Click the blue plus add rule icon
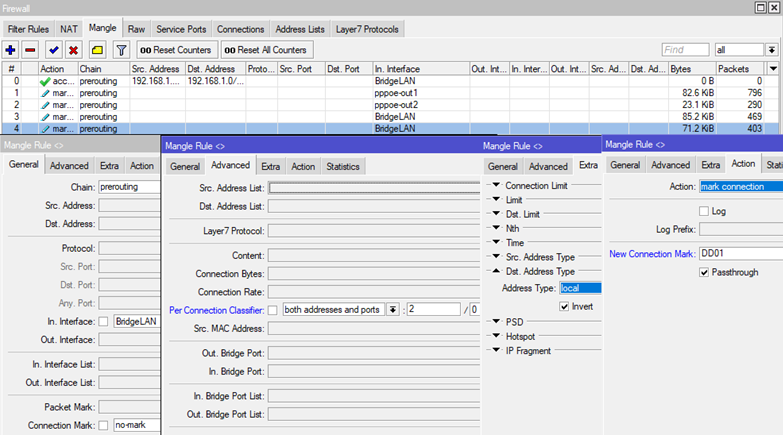The height and width of the screenshot is (435, 783). pos(11,49)
